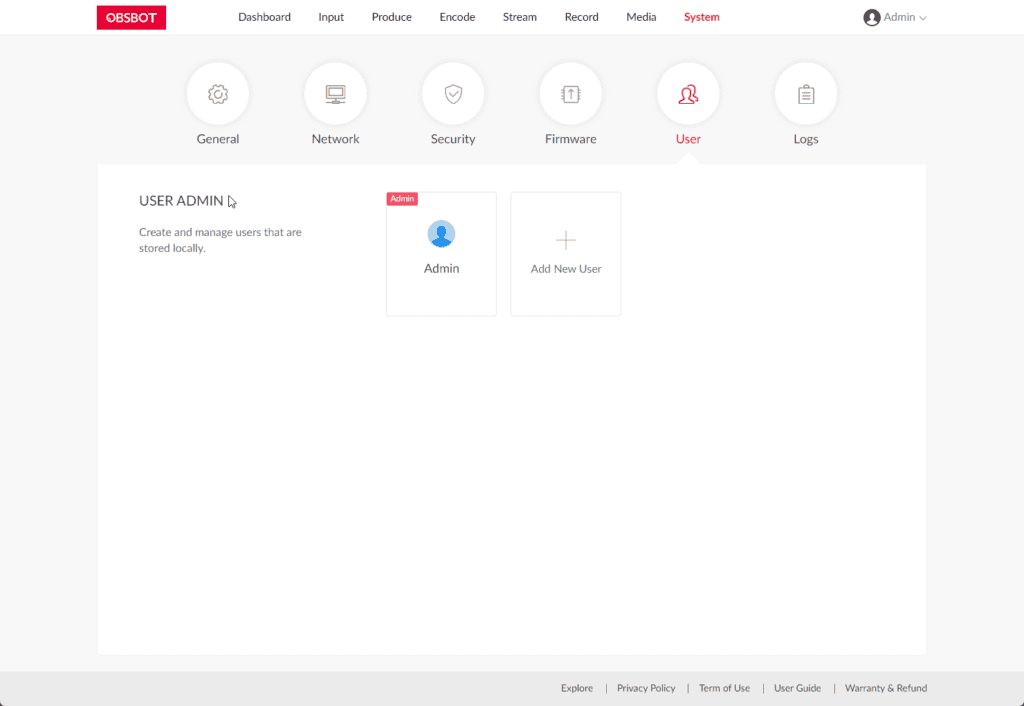Image resolution: width=1024 pixels, height=706 pixels.
Task: Click the Warranty & Refund link
Action: pyautogui.click(x=885, y=688)
